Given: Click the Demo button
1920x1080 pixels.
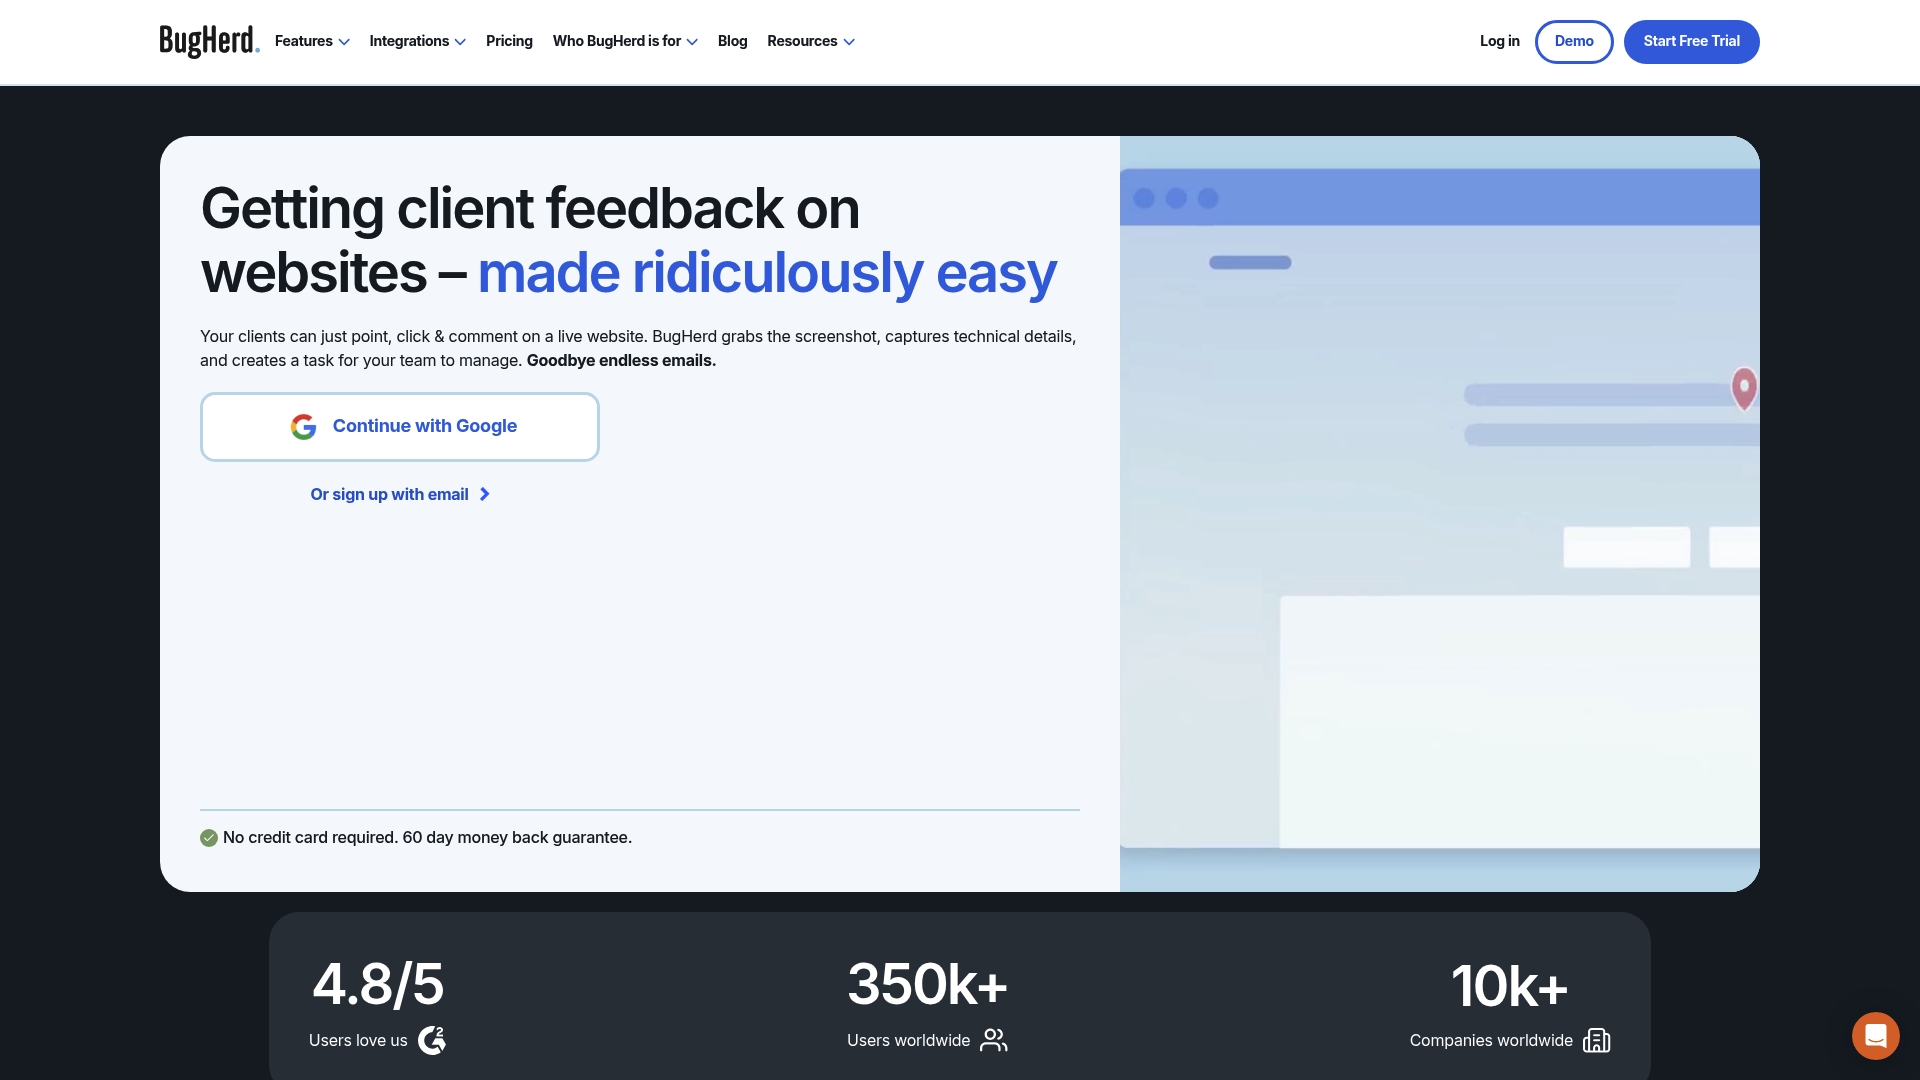Looking at the screenshot, I should pos(1574,41).
